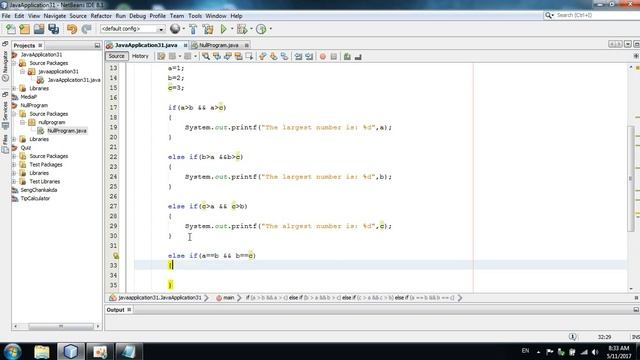Switch to History view
Viewport: 640px width, 360px height.
140,56
